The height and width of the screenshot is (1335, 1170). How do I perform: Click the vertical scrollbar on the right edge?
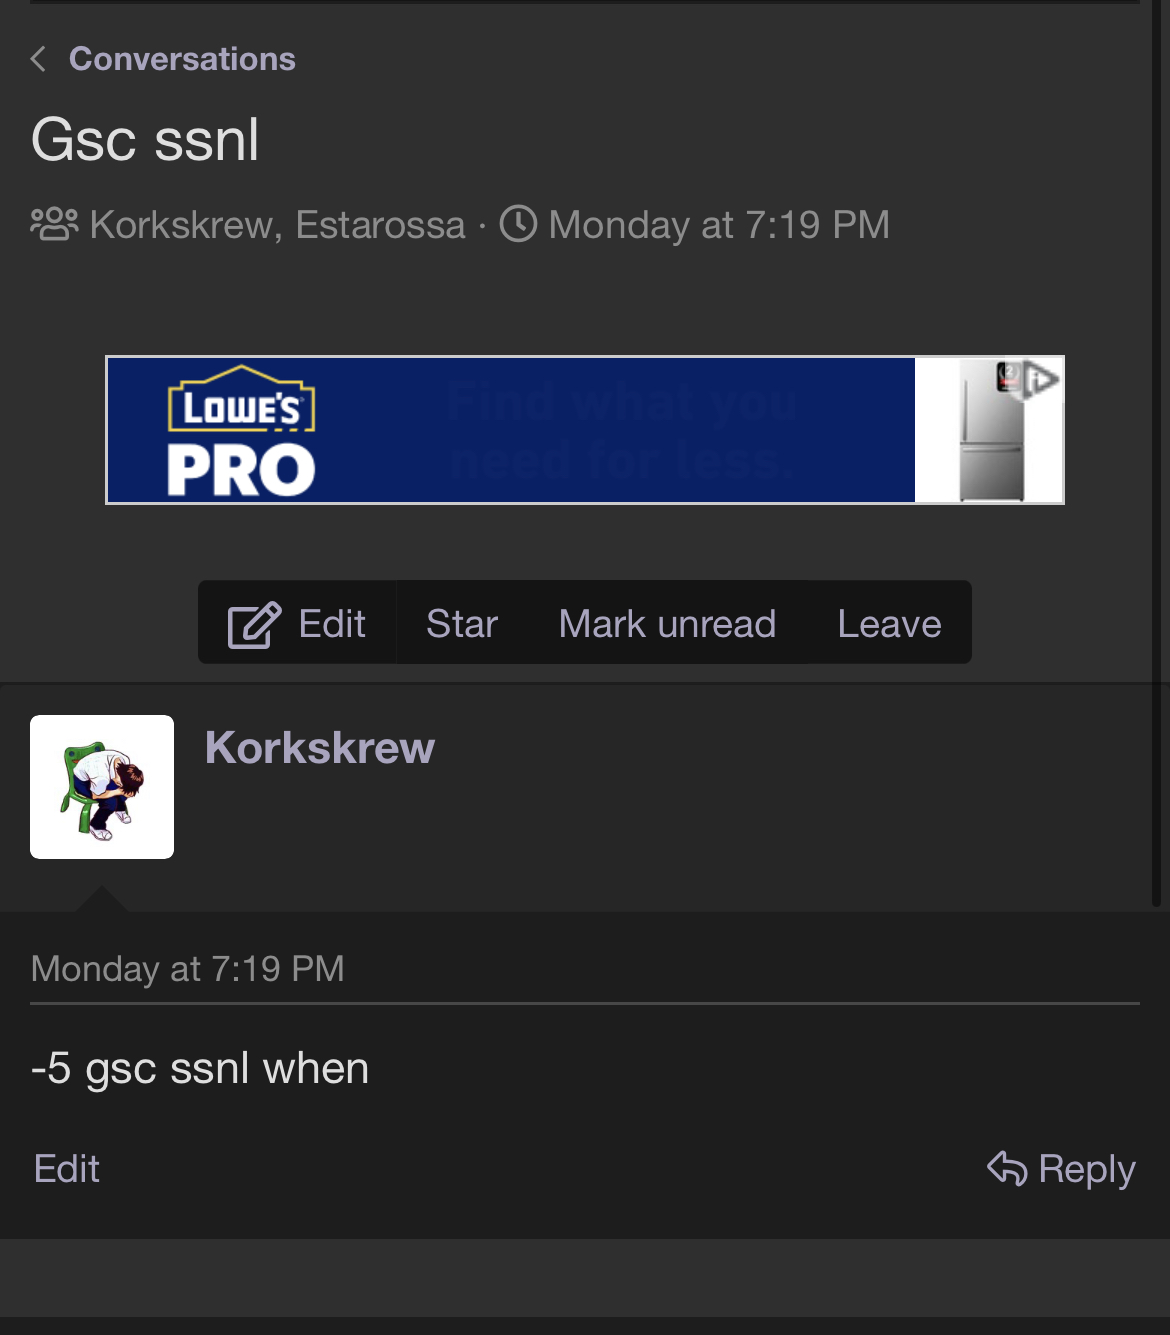coord(1157,450)
